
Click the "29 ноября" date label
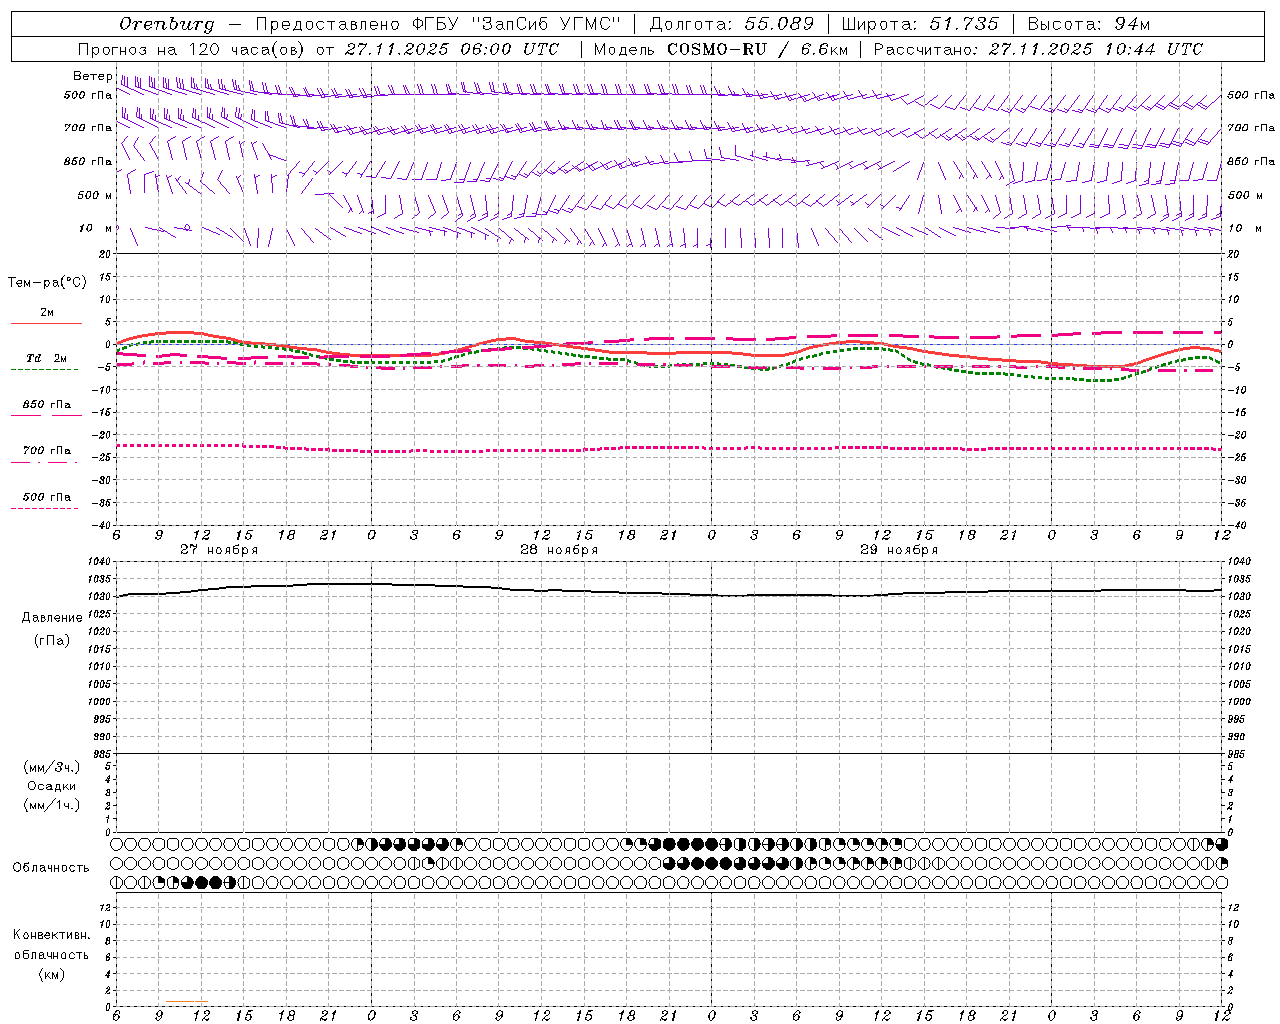[x=899, y=550]
